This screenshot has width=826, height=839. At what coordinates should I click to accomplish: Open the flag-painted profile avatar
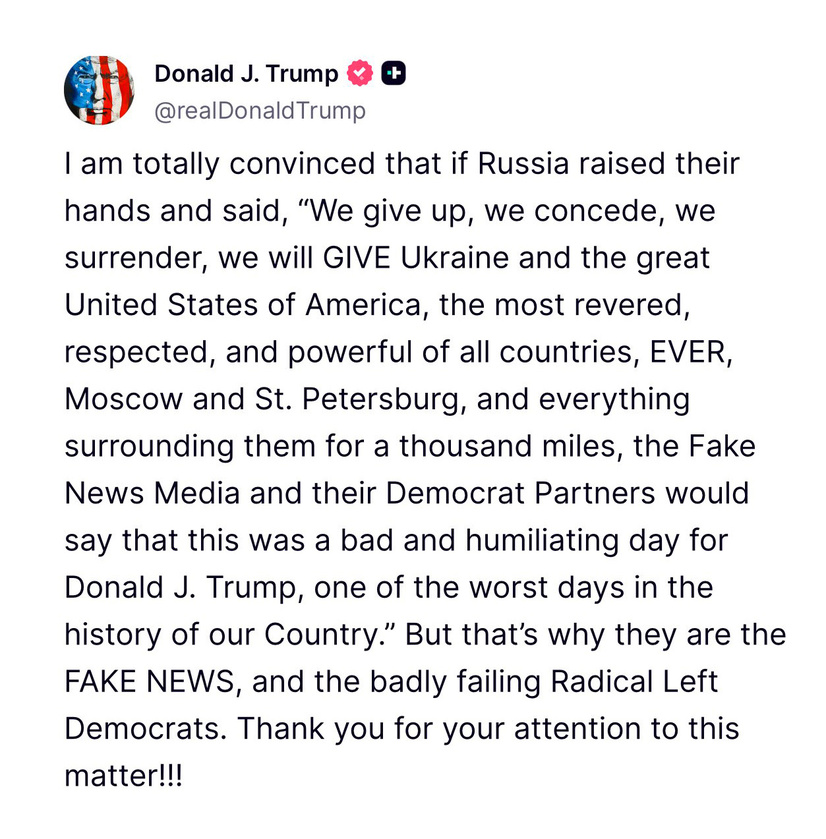[x=99, y=90]
